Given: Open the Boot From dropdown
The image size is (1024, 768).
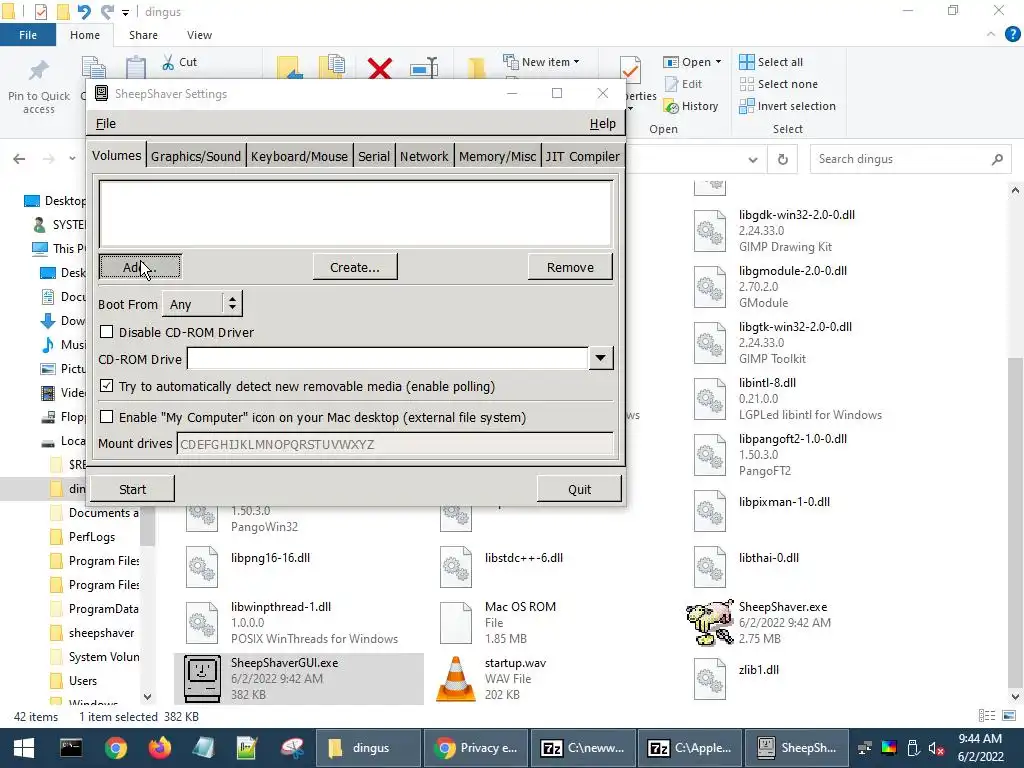Looking at the screenshot, I should click(202, 304).
